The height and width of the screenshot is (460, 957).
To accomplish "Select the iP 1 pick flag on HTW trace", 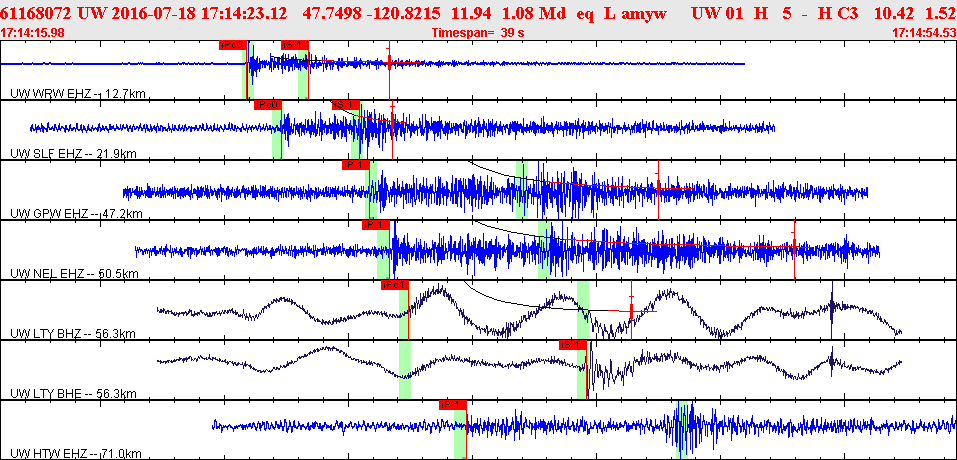I will [x=453, y=404].
